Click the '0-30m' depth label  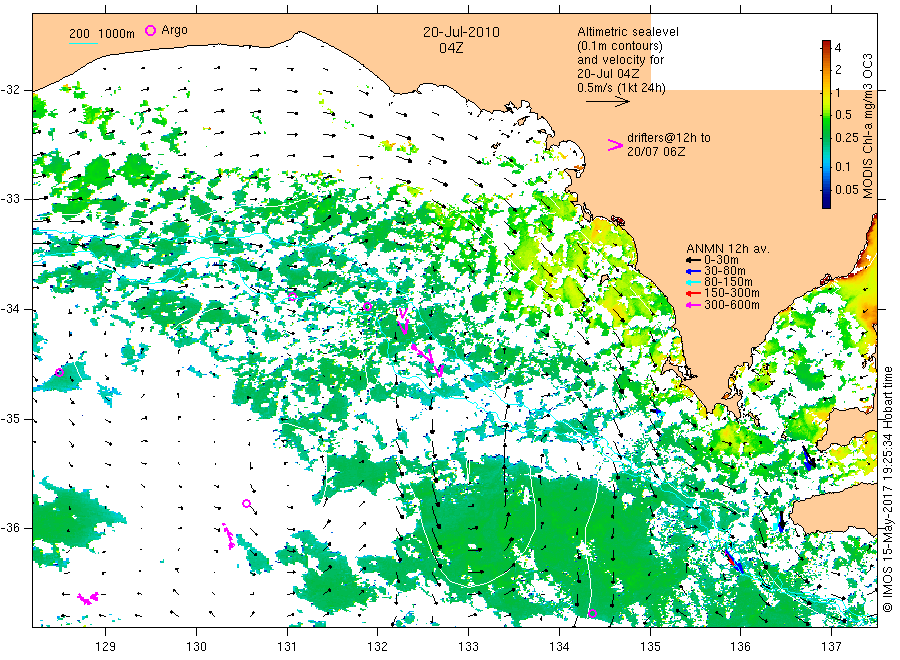pos(721,260)
